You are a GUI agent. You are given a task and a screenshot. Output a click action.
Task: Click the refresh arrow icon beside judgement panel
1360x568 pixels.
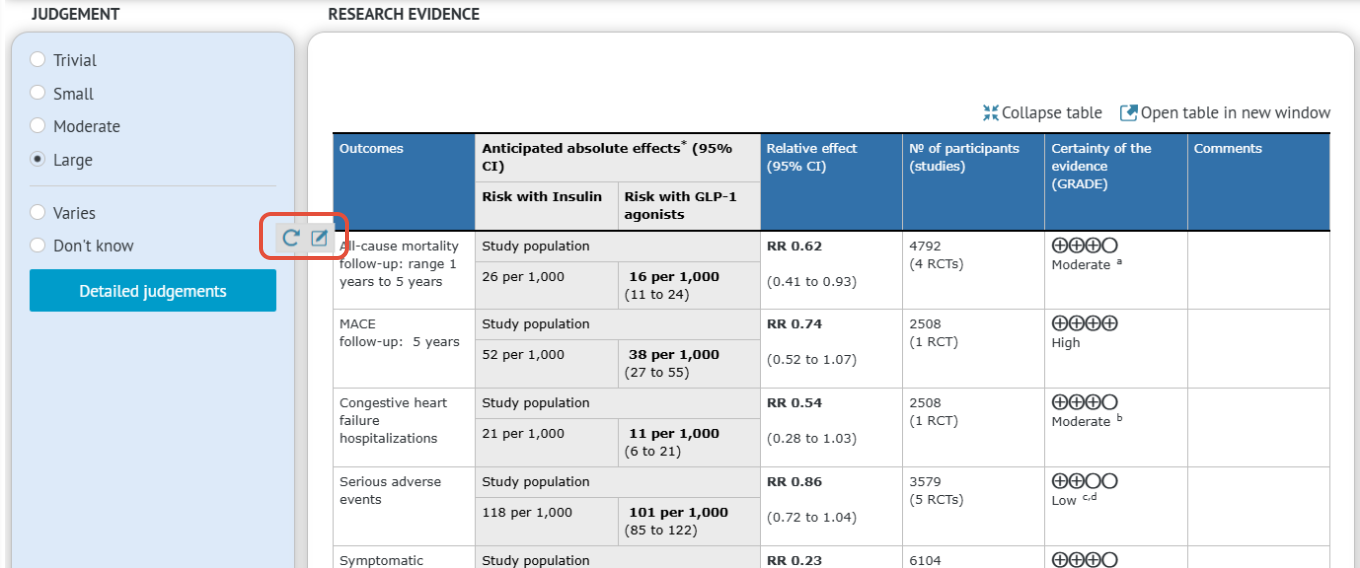coord(290,238)
